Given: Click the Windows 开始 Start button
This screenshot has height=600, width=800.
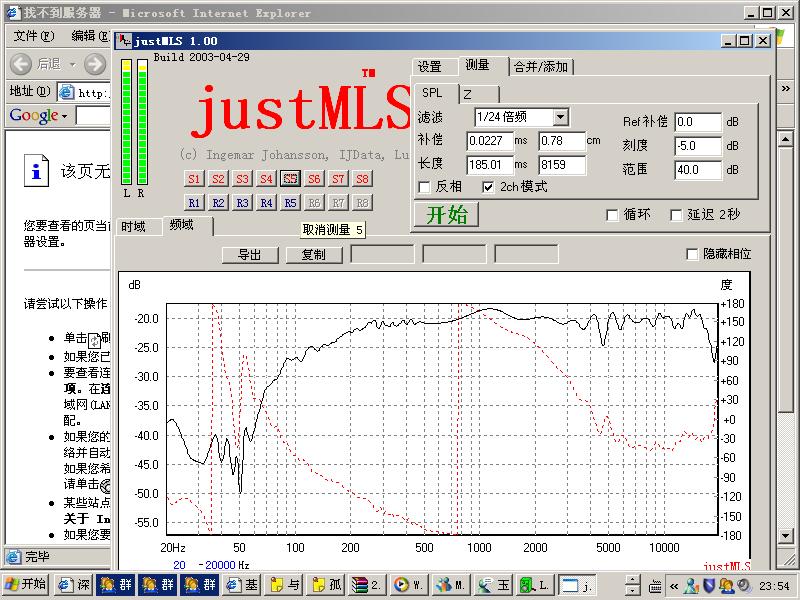Looking at the screenshot, I should tap(26, 585).
